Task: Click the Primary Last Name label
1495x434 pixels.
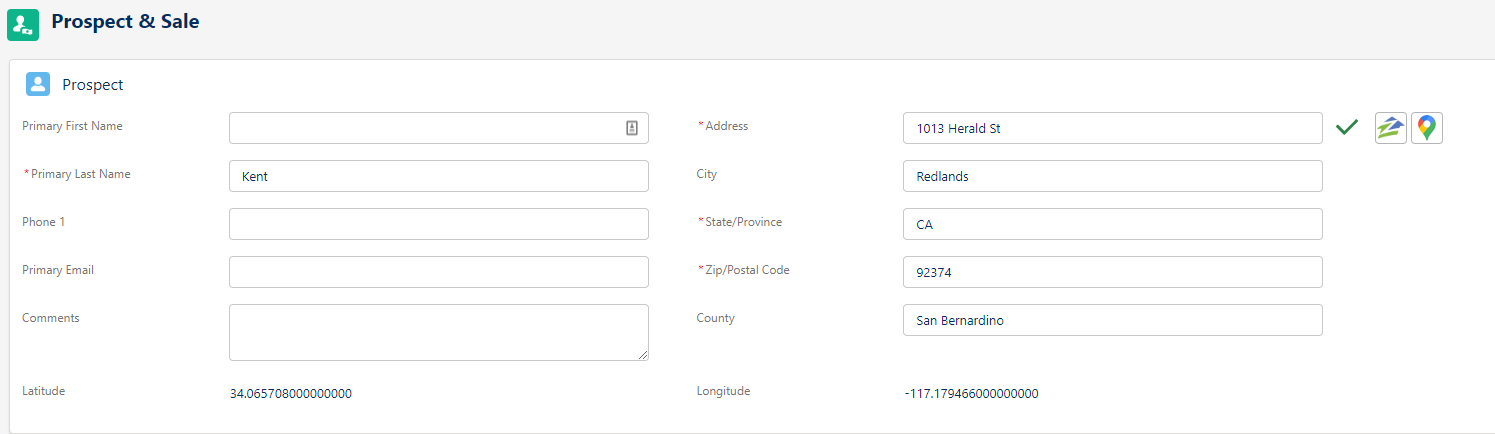Action: point(80,174)
